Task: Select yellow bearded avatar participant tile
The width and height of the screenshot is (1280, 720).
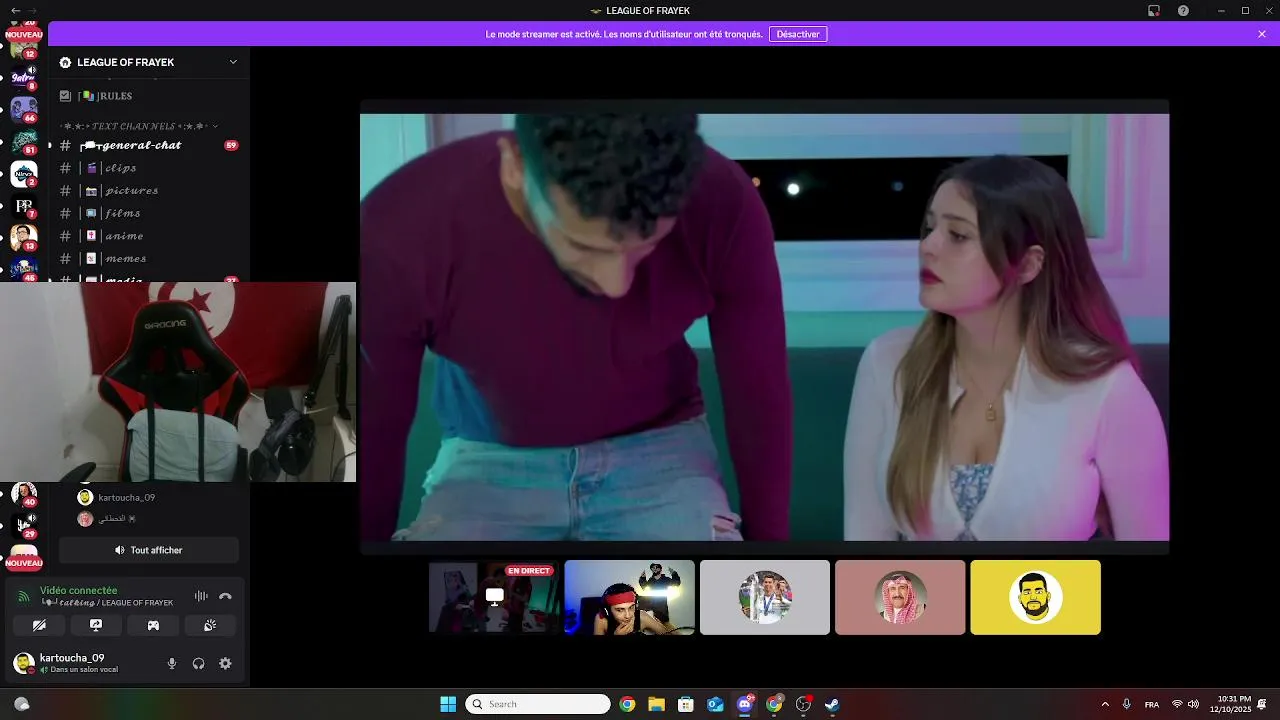Action: (1035, 597)
